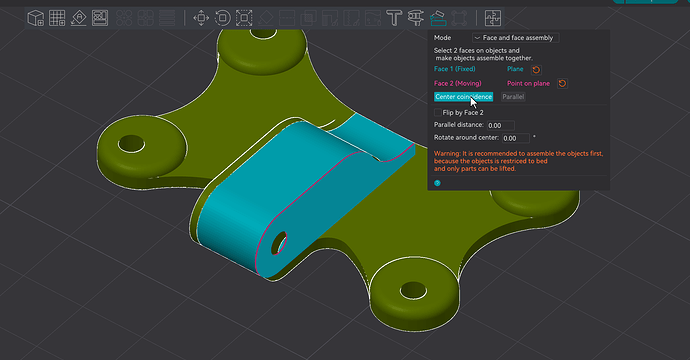The width and height of the screenshot is (690, 360).
Task: Click the Add plate grid icon
Action: point(57,18)
